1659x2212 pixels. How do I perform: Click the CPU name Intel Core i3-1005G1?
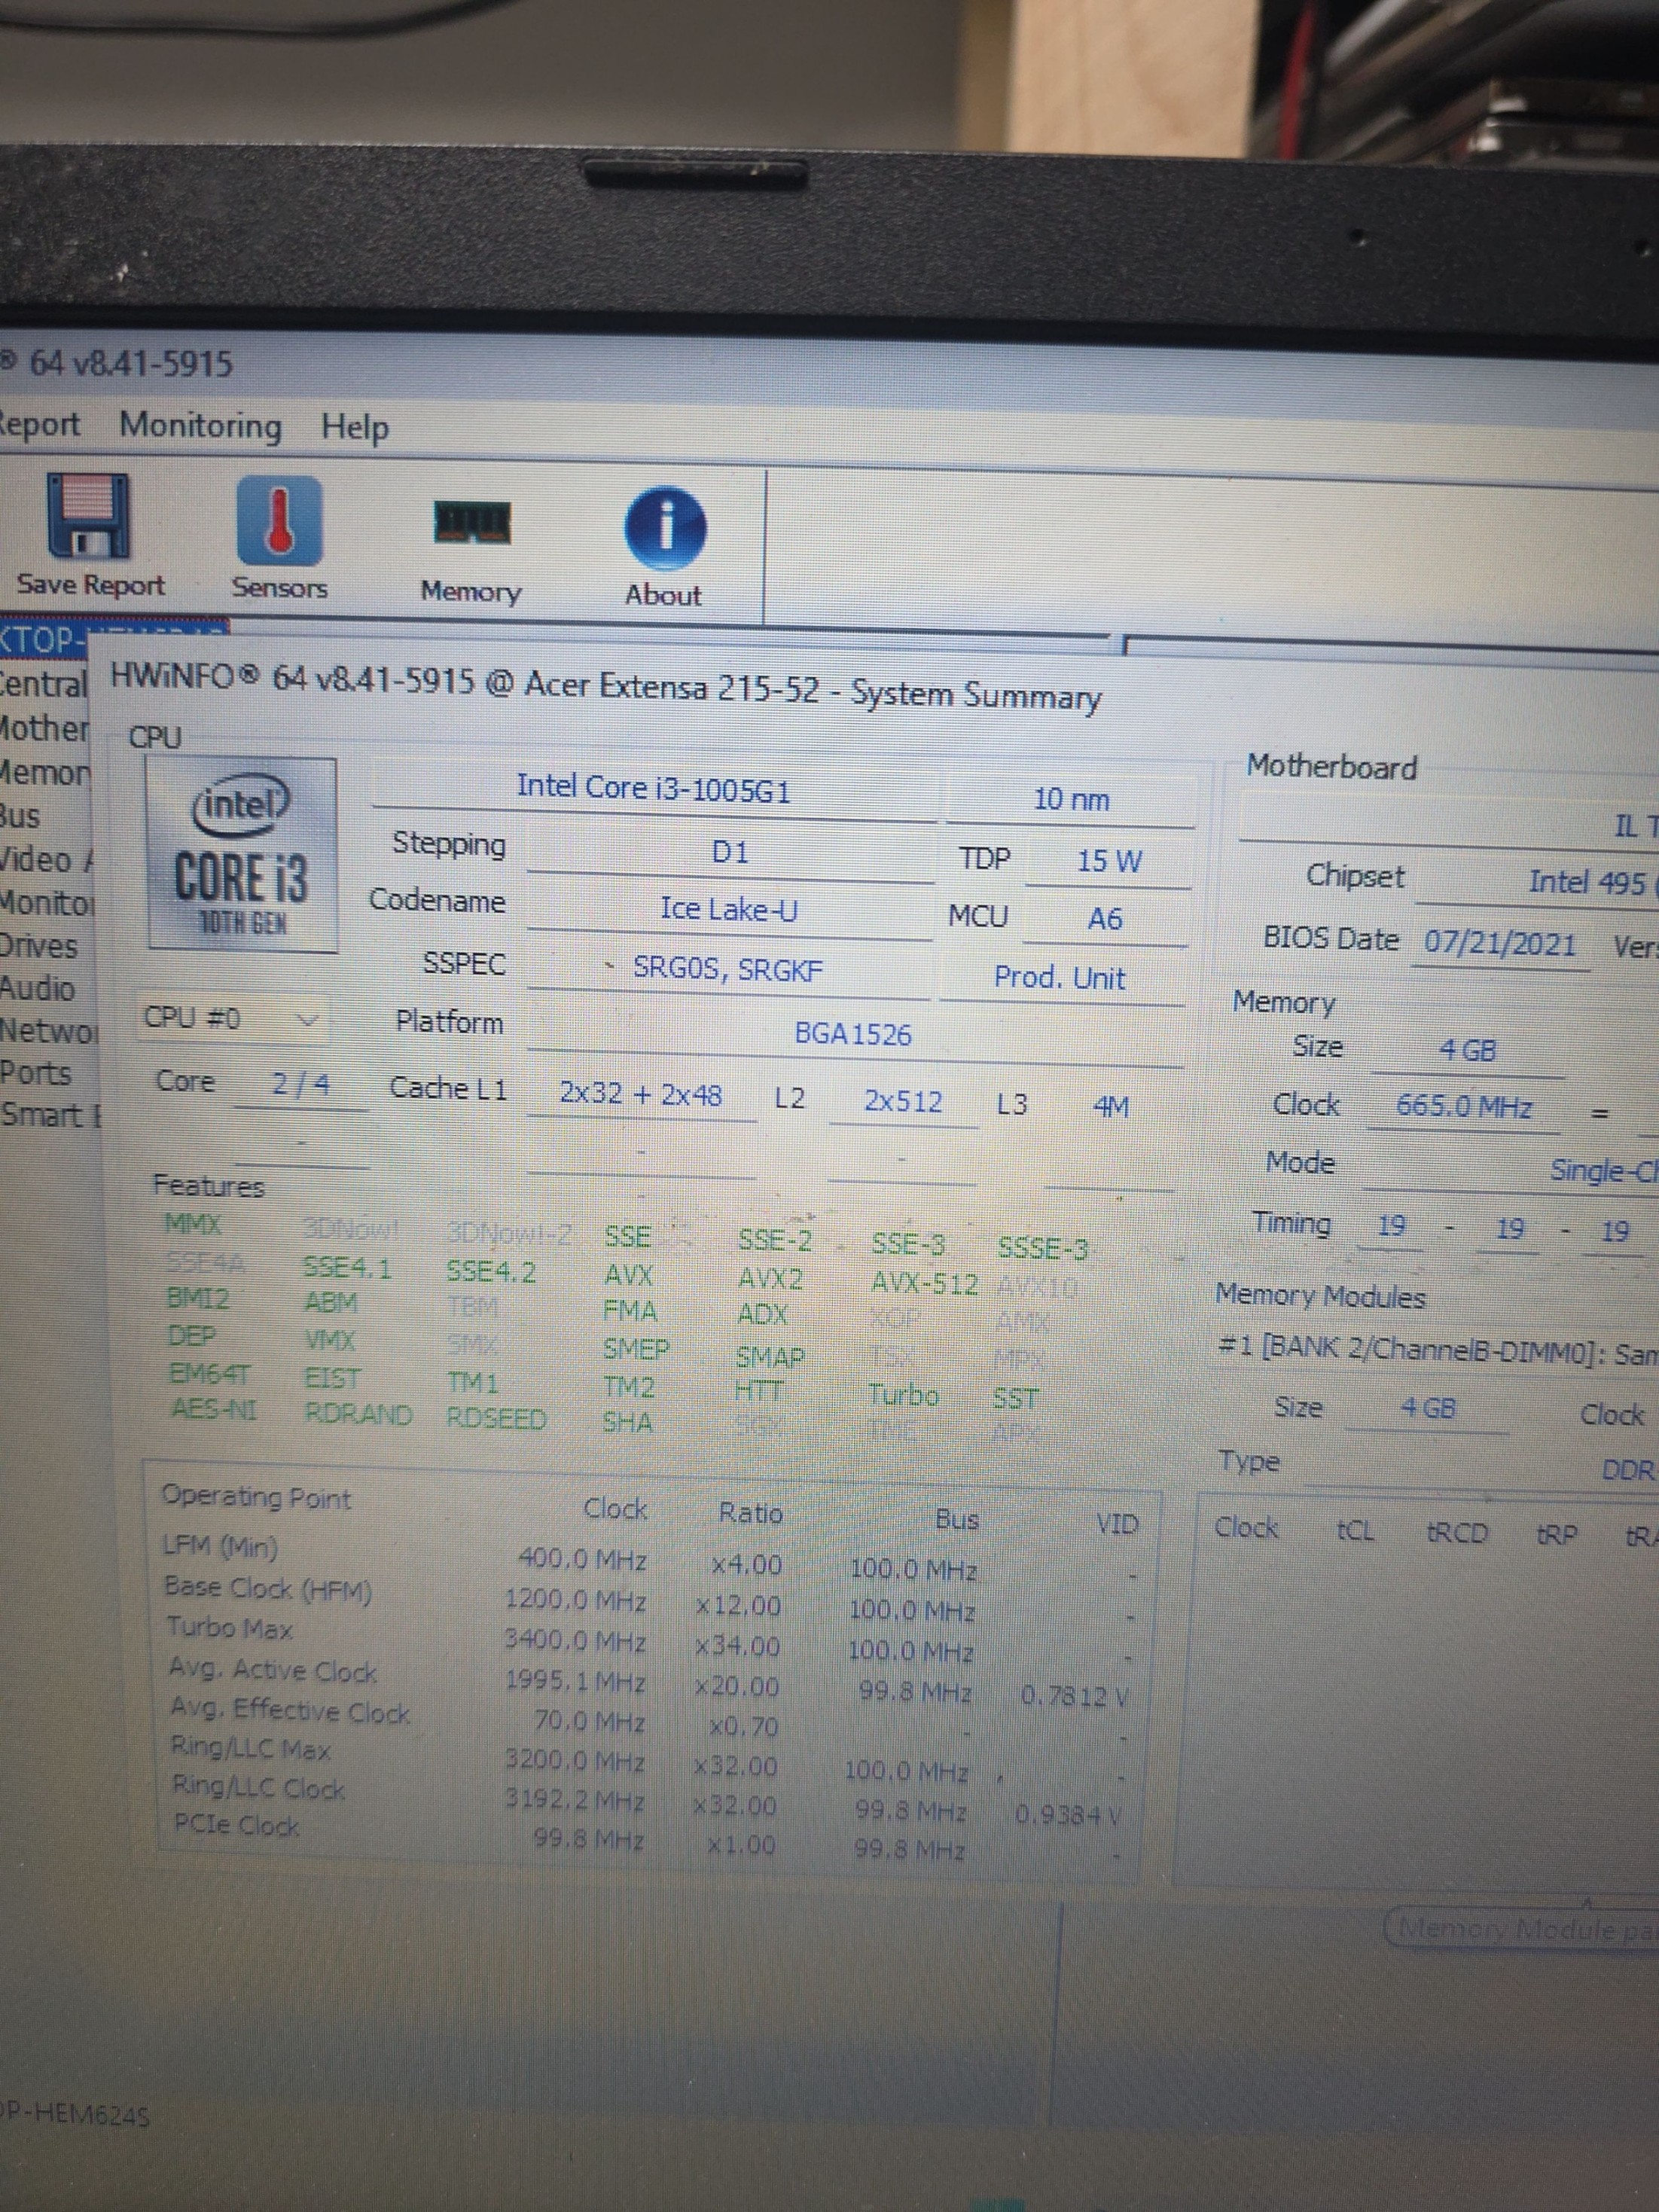pyautogui.click(x=654, y=789)
